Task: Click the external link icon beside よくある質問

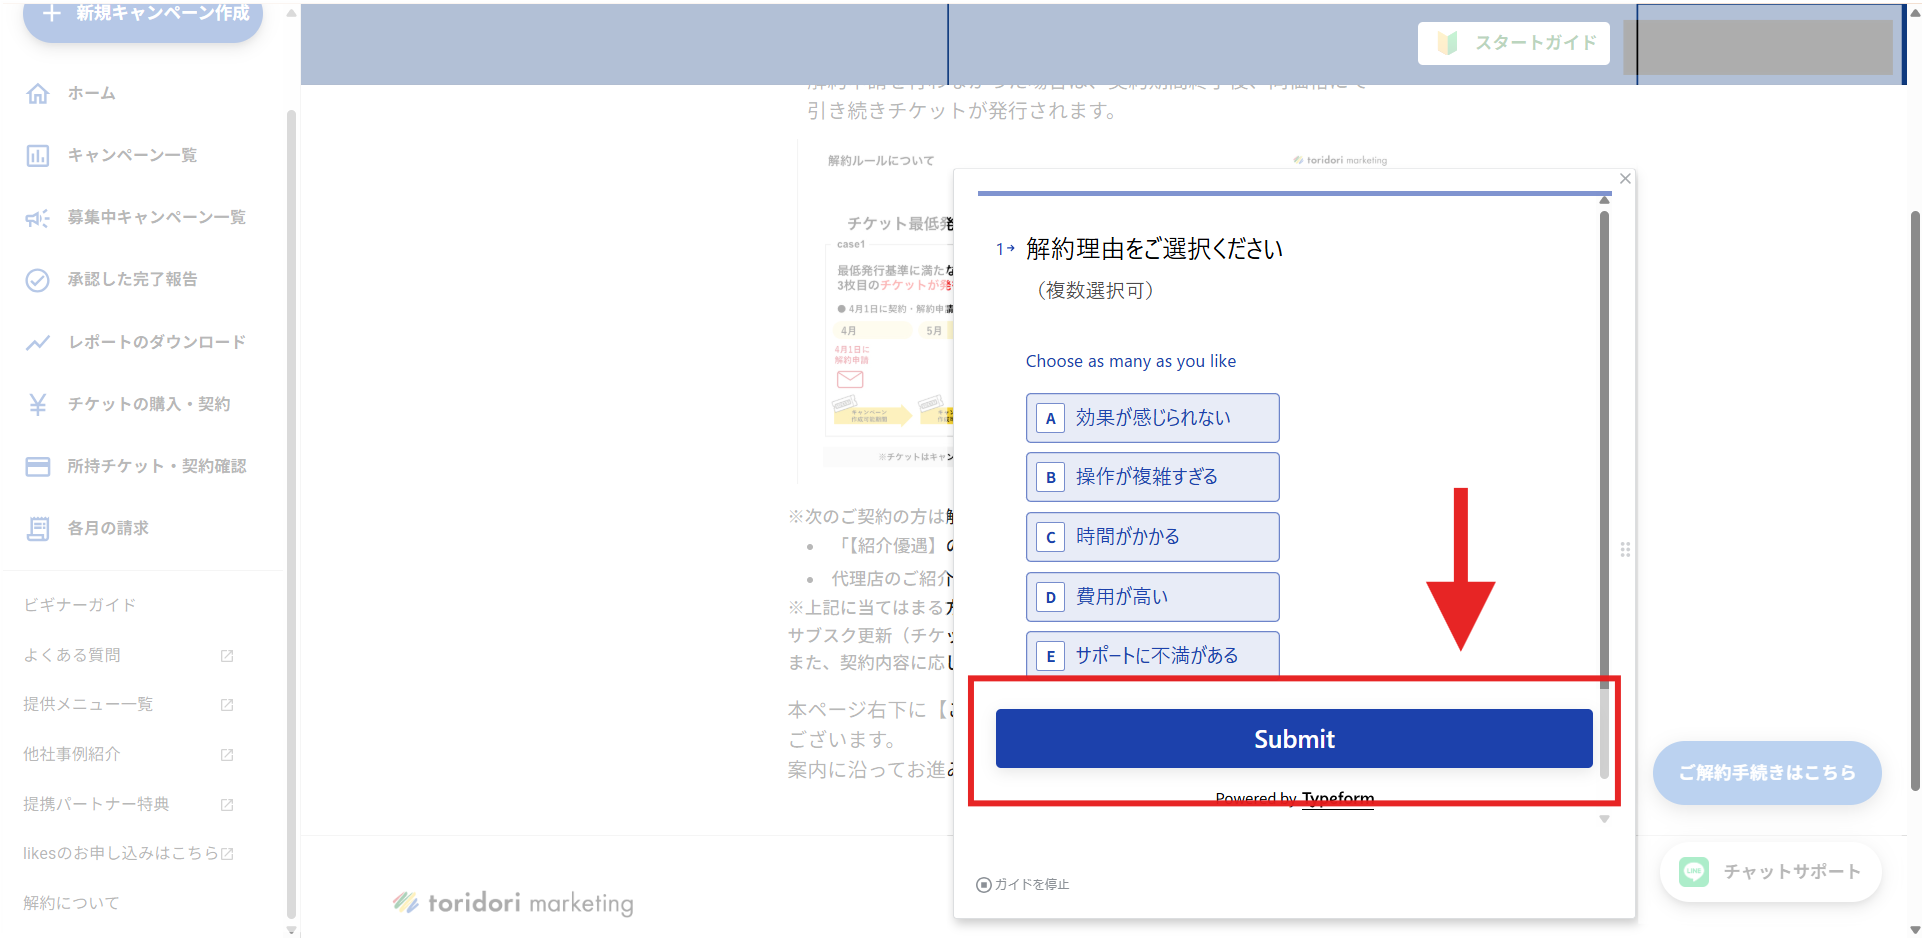Action: pyautogui.click(x=226, y=656)
